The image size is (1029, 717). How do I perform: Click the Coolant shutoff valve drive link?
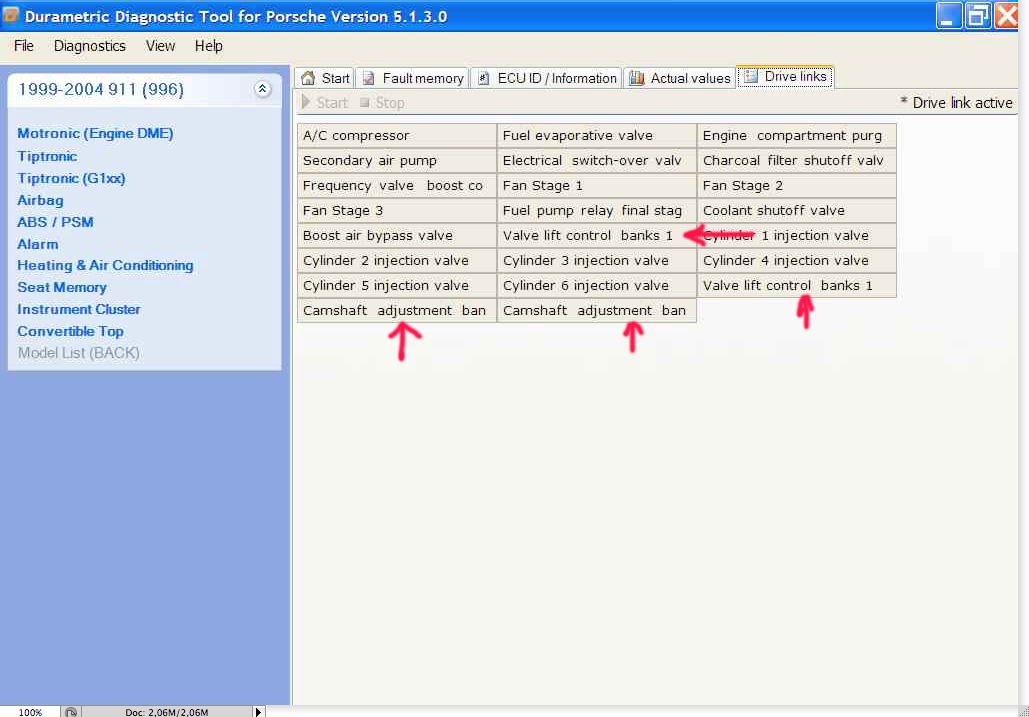pos(797,211)
